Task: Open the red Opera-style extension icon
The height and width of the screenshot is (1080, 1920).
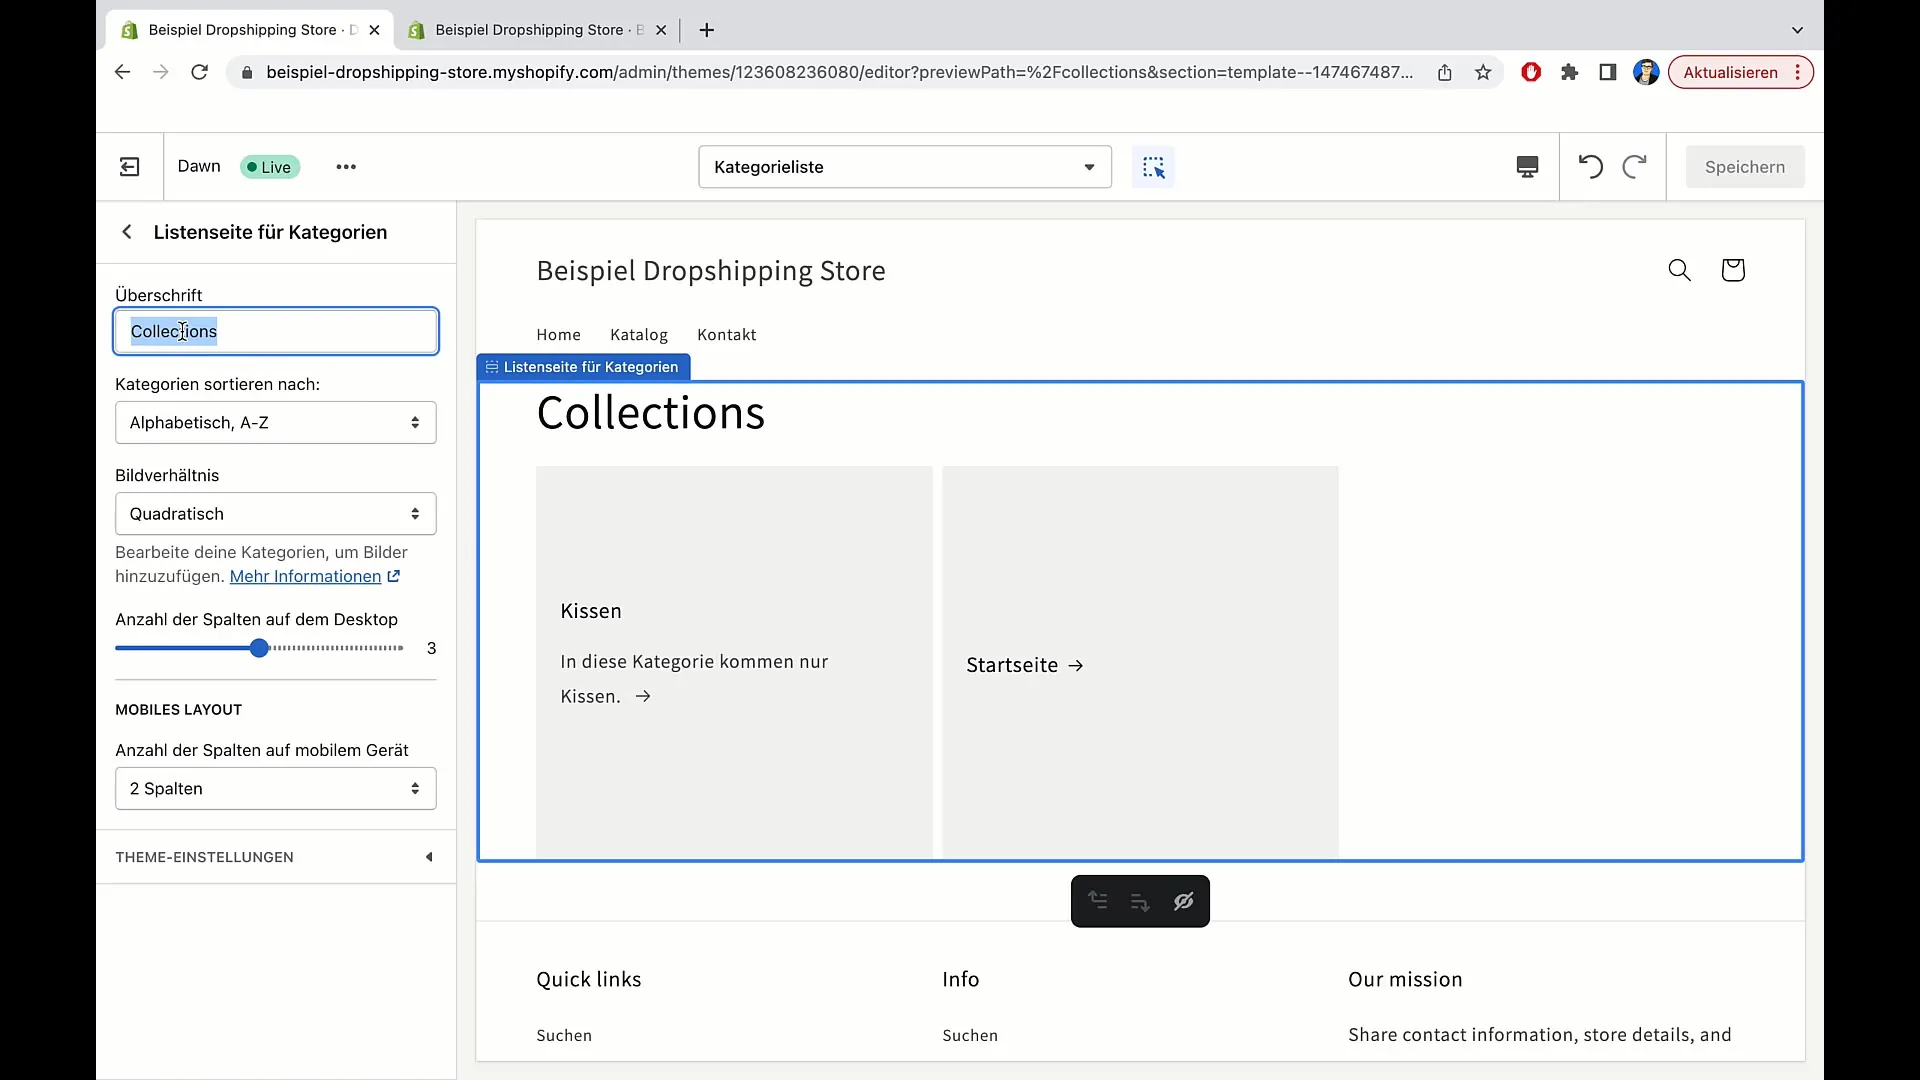Action: click(1531, 72)
